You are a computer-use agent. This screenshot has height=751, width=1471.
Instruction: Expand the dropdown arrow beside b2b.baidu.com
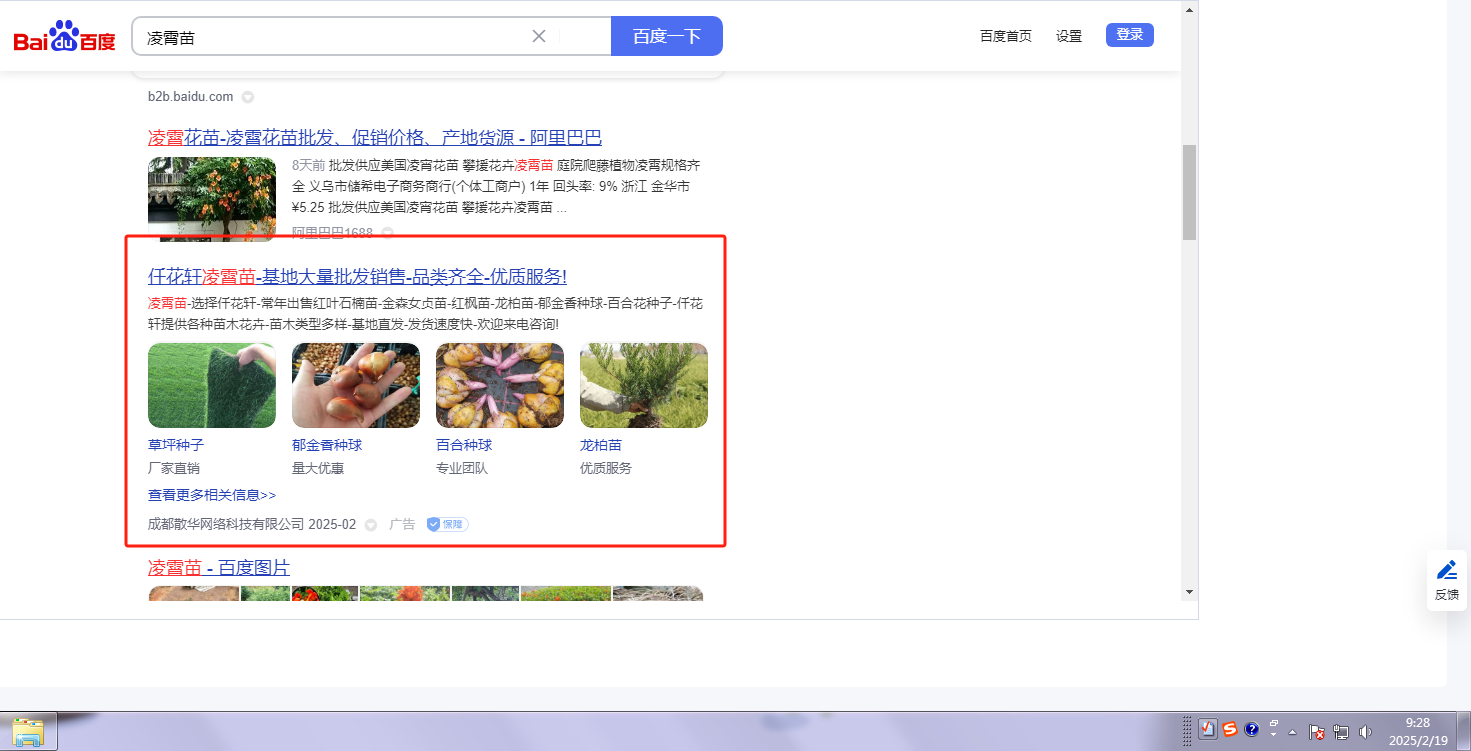tap(248, 97)
